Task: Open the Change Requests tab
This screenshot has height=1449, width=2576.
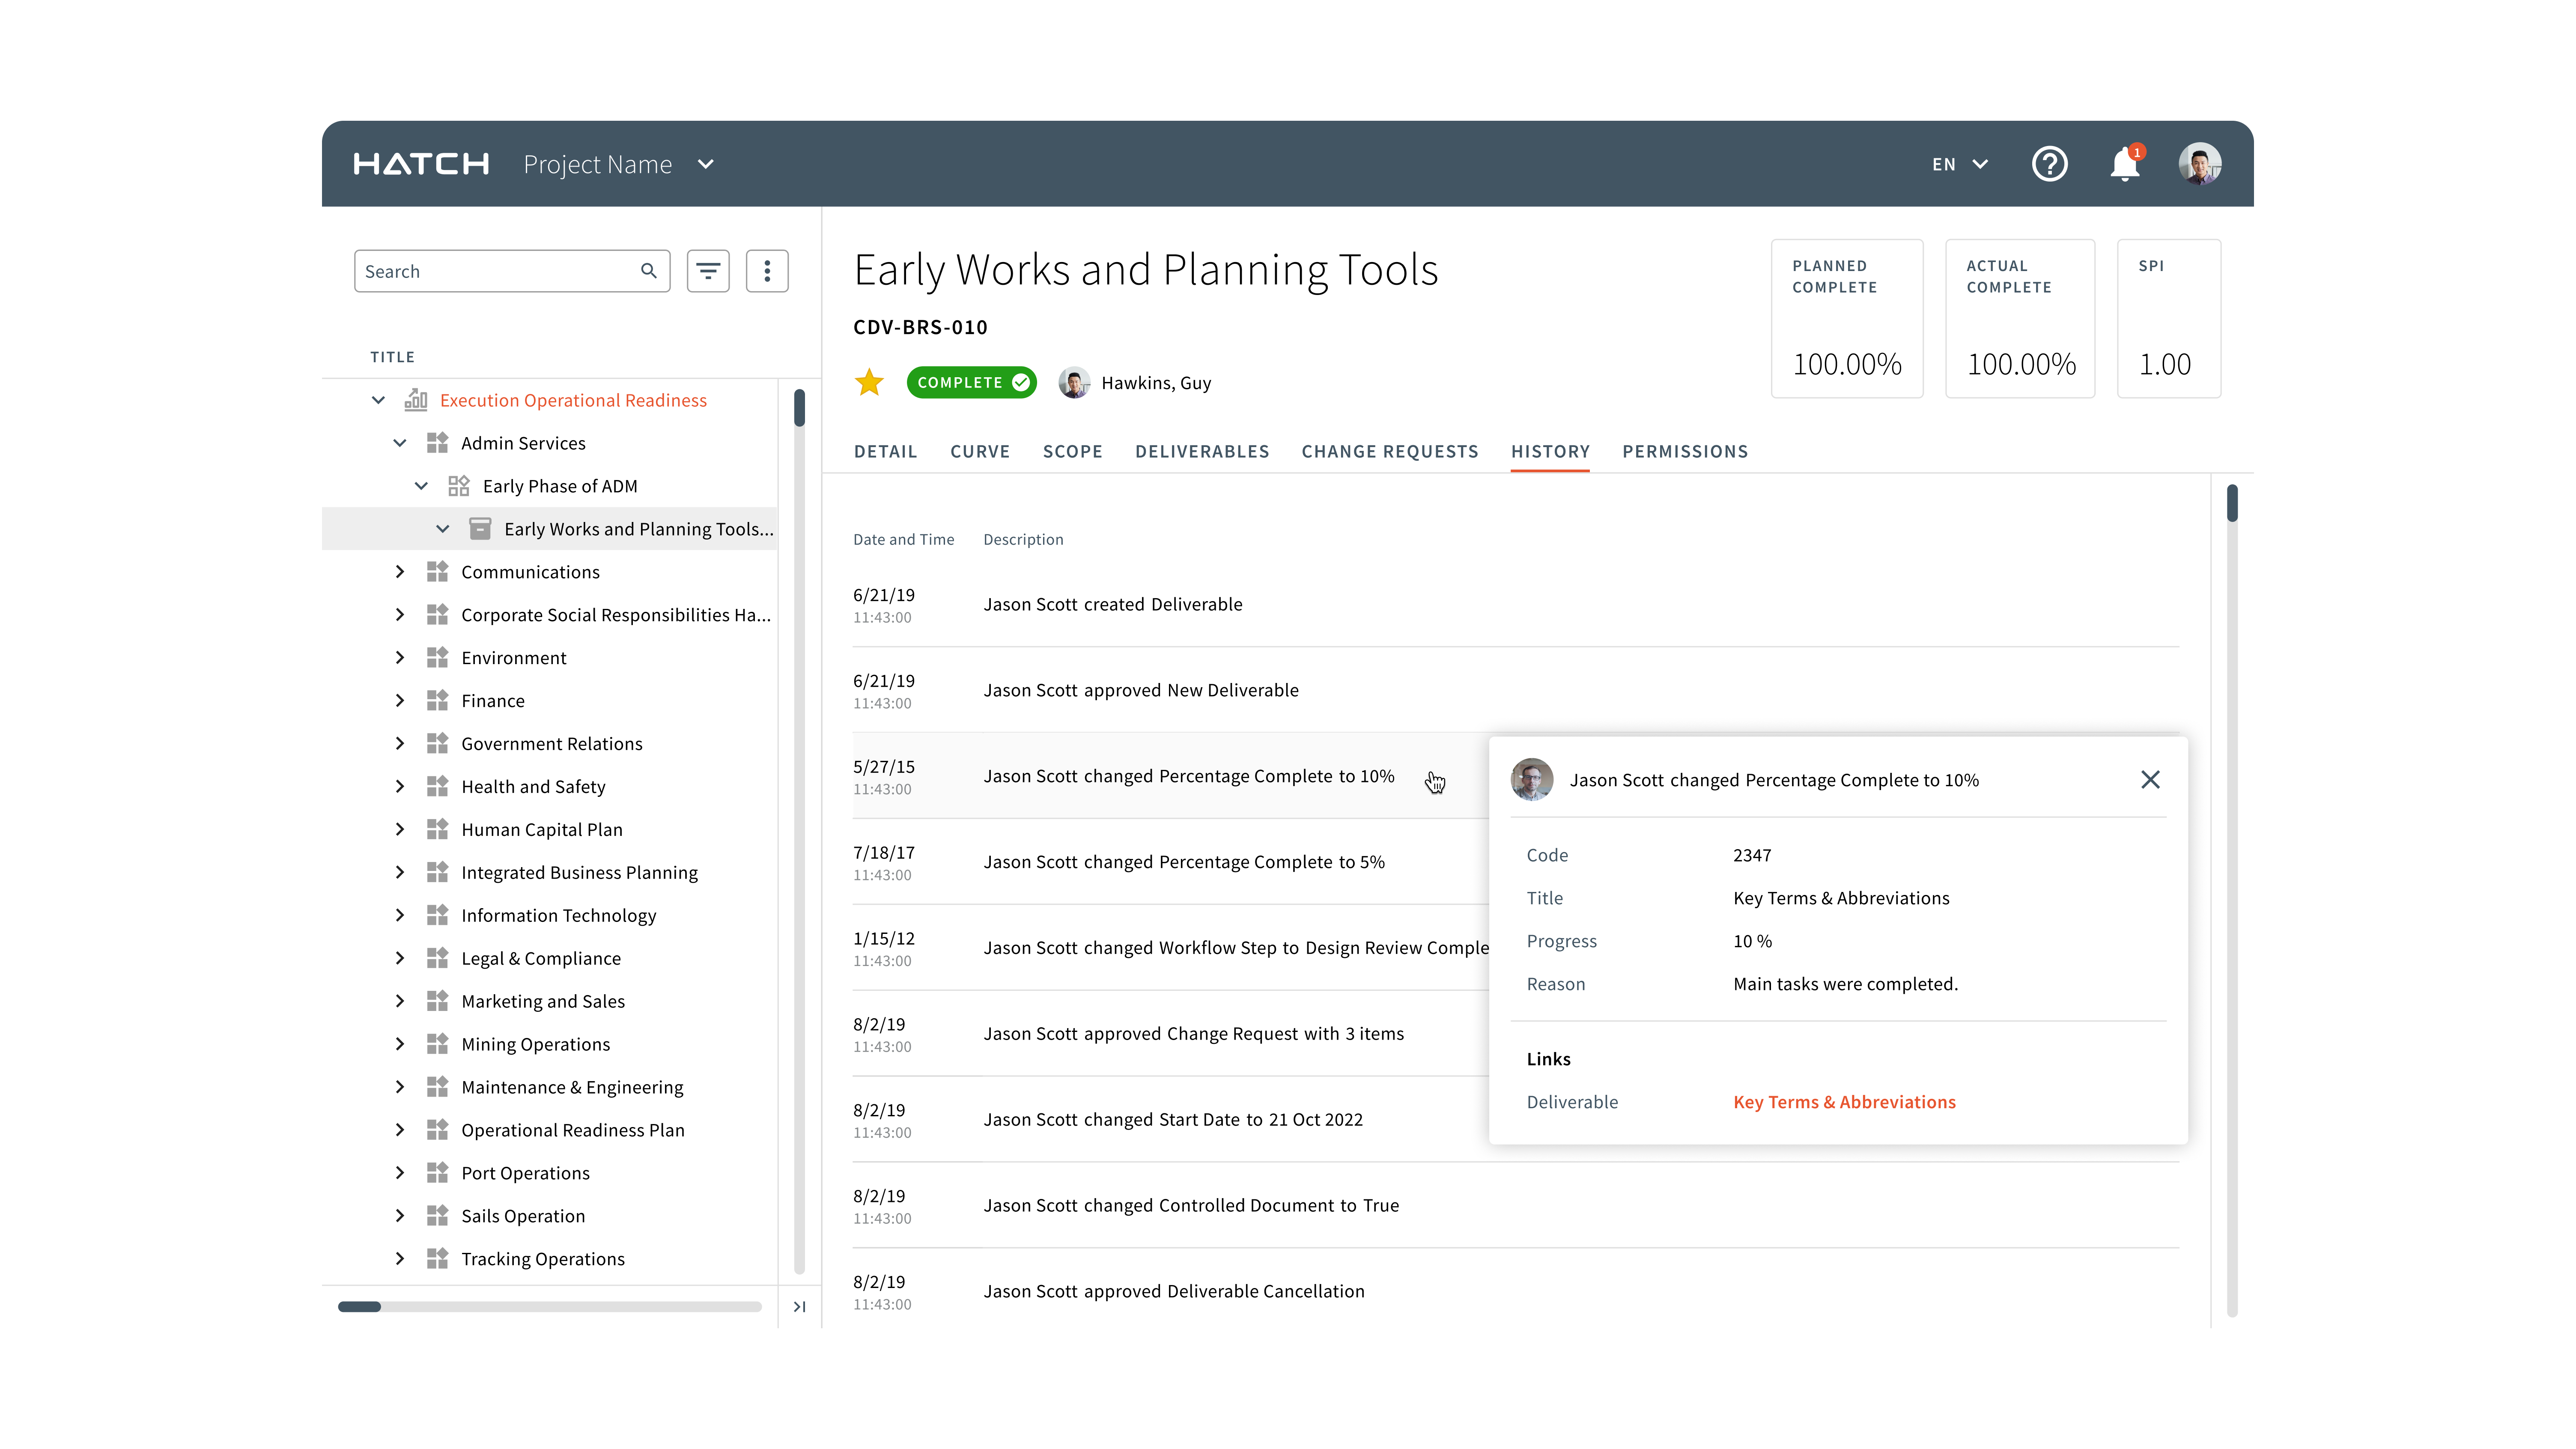Action: [1389, 451]
